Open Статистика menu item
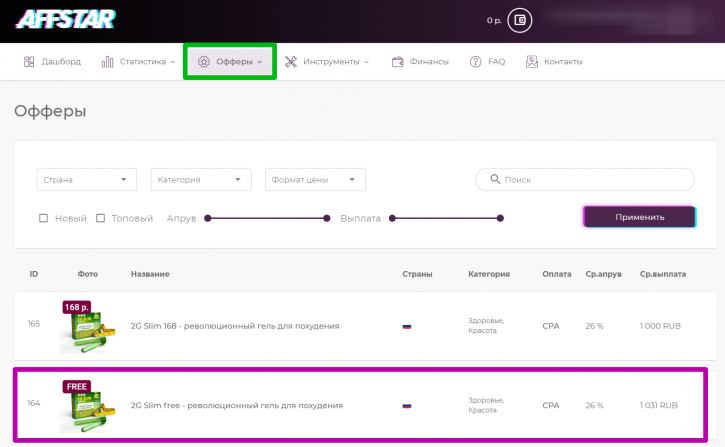This screenshot has width=725, height=447. (138, 61)
